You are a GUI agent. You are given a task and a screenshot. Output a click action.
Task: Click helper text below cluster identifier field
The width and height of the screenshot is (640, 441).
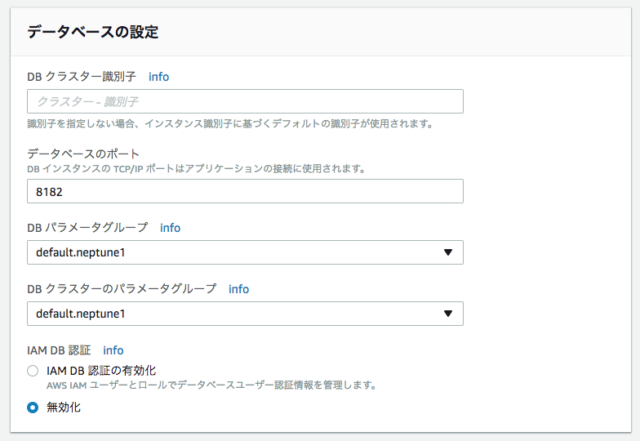[x=230, y=124]
